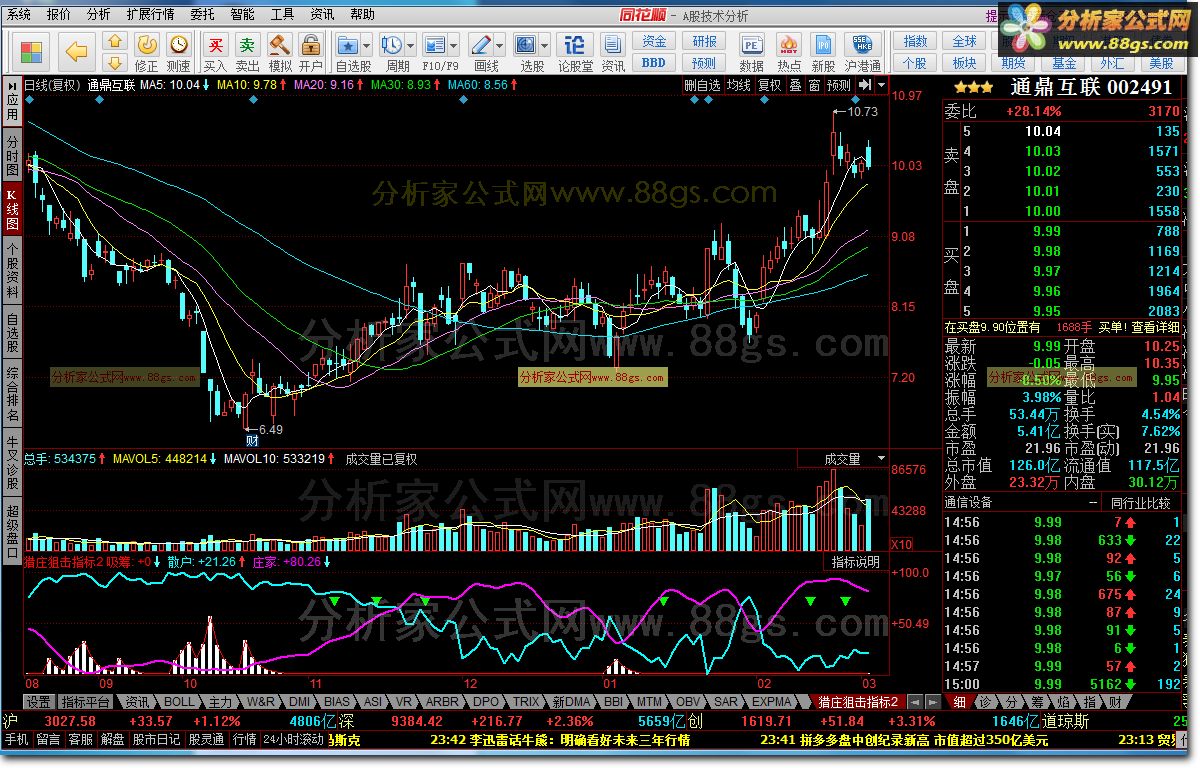Select the MACD-area BOLL indicator tab
The width and height of the screenshot is (1200, 768).
click(x=180, y=702)
